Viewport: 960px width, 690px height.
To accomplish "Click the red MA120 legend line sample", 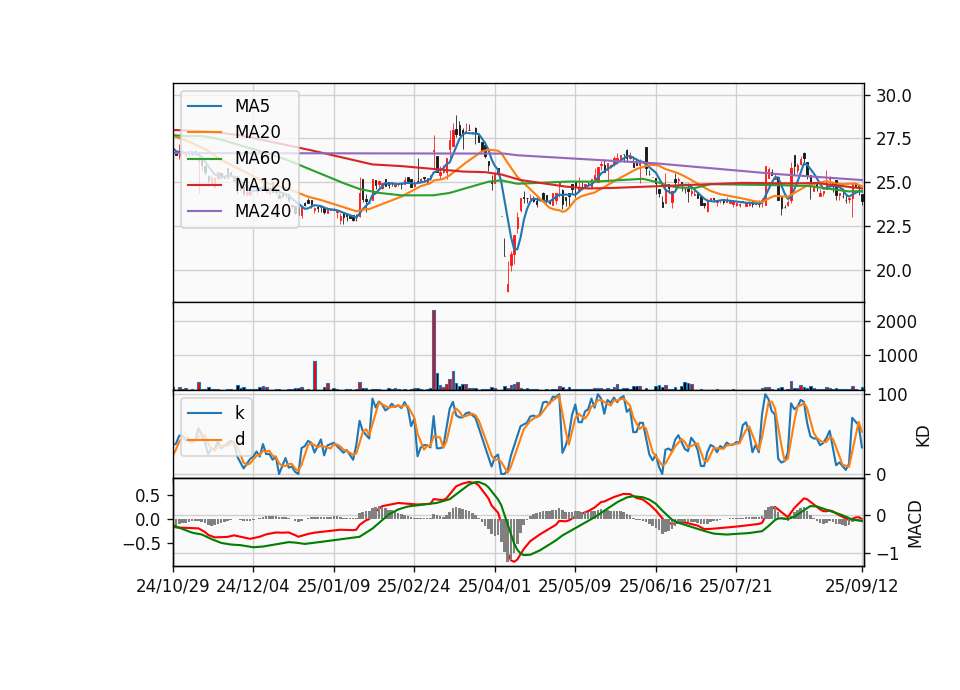I will (x=204, y=185).
